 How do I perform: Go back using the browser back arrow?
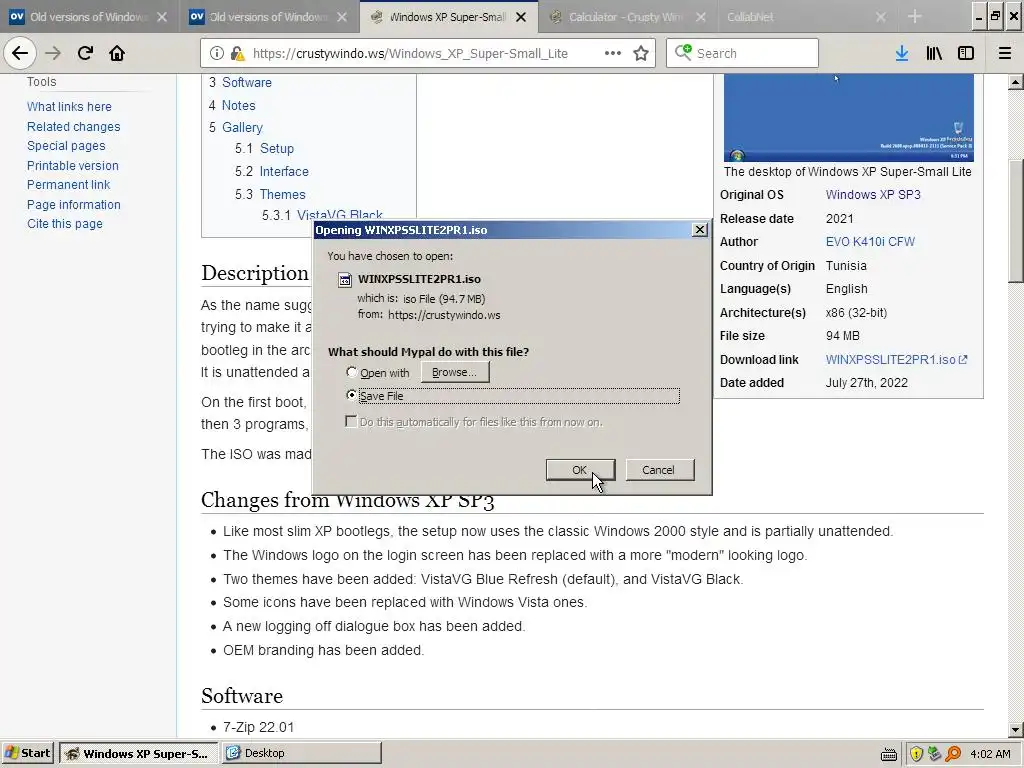click(x=20, y=53)
